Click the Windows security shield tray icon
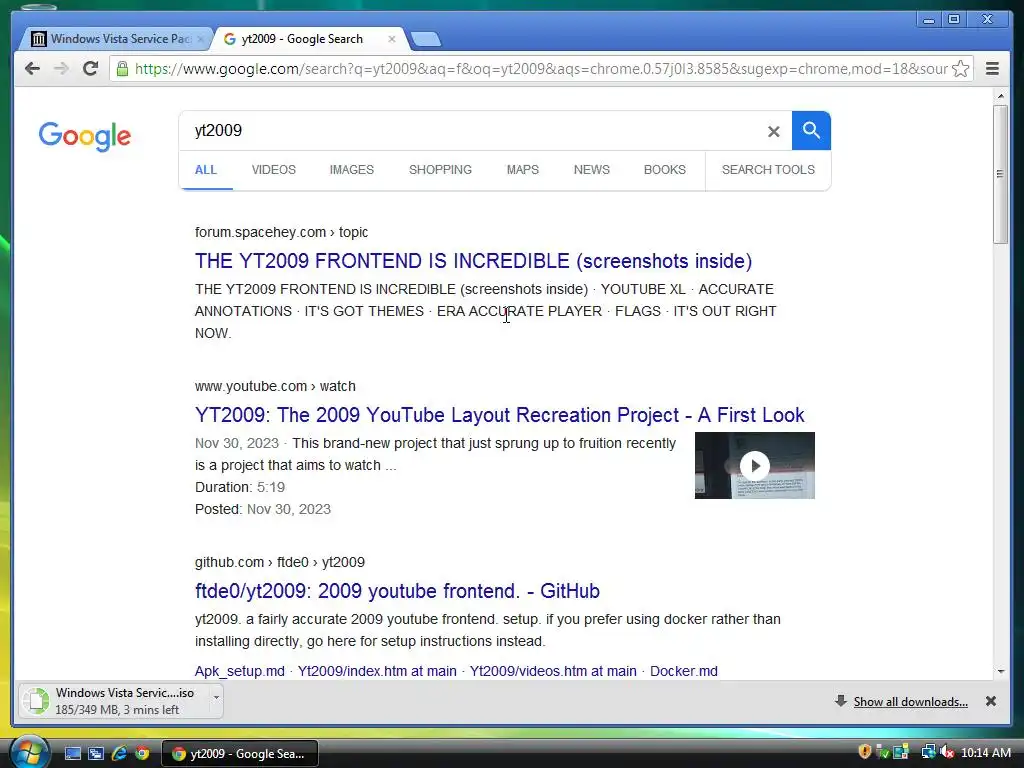Viewport: 1024px width, 768px height. pos(865,752)
